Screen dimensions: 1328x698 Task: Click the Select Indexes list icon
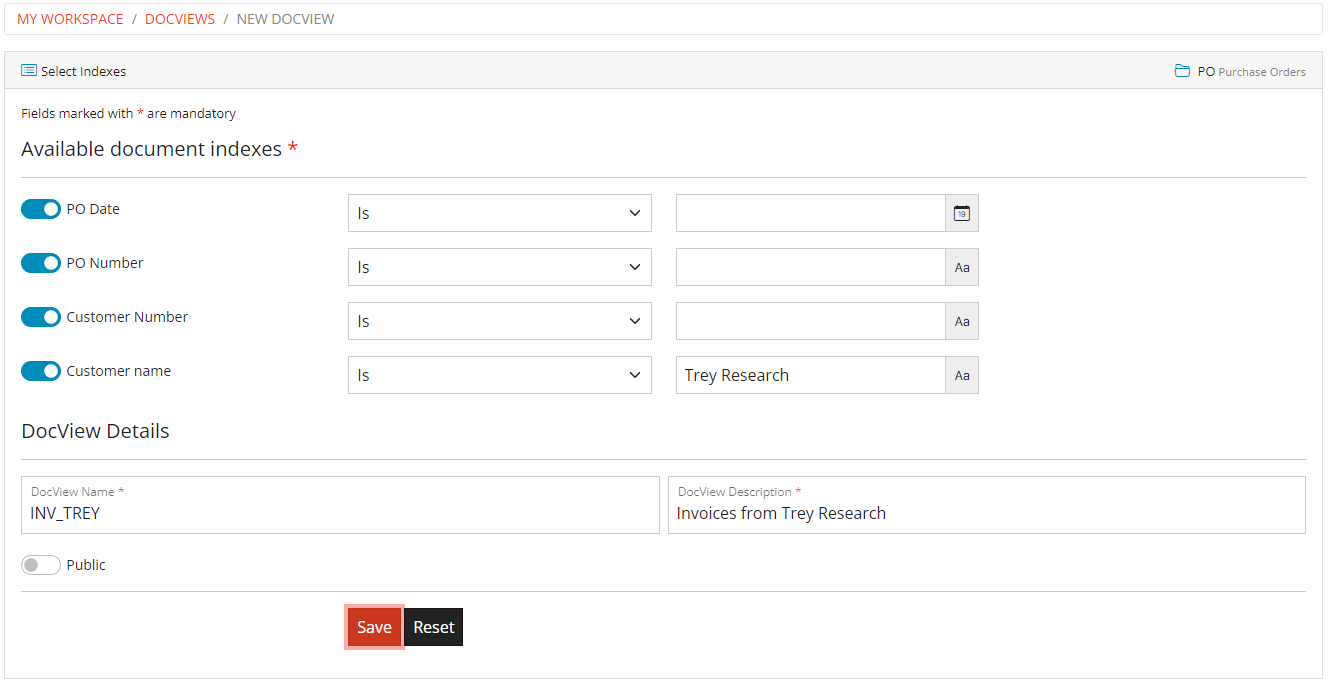click(x=29, y=71)
